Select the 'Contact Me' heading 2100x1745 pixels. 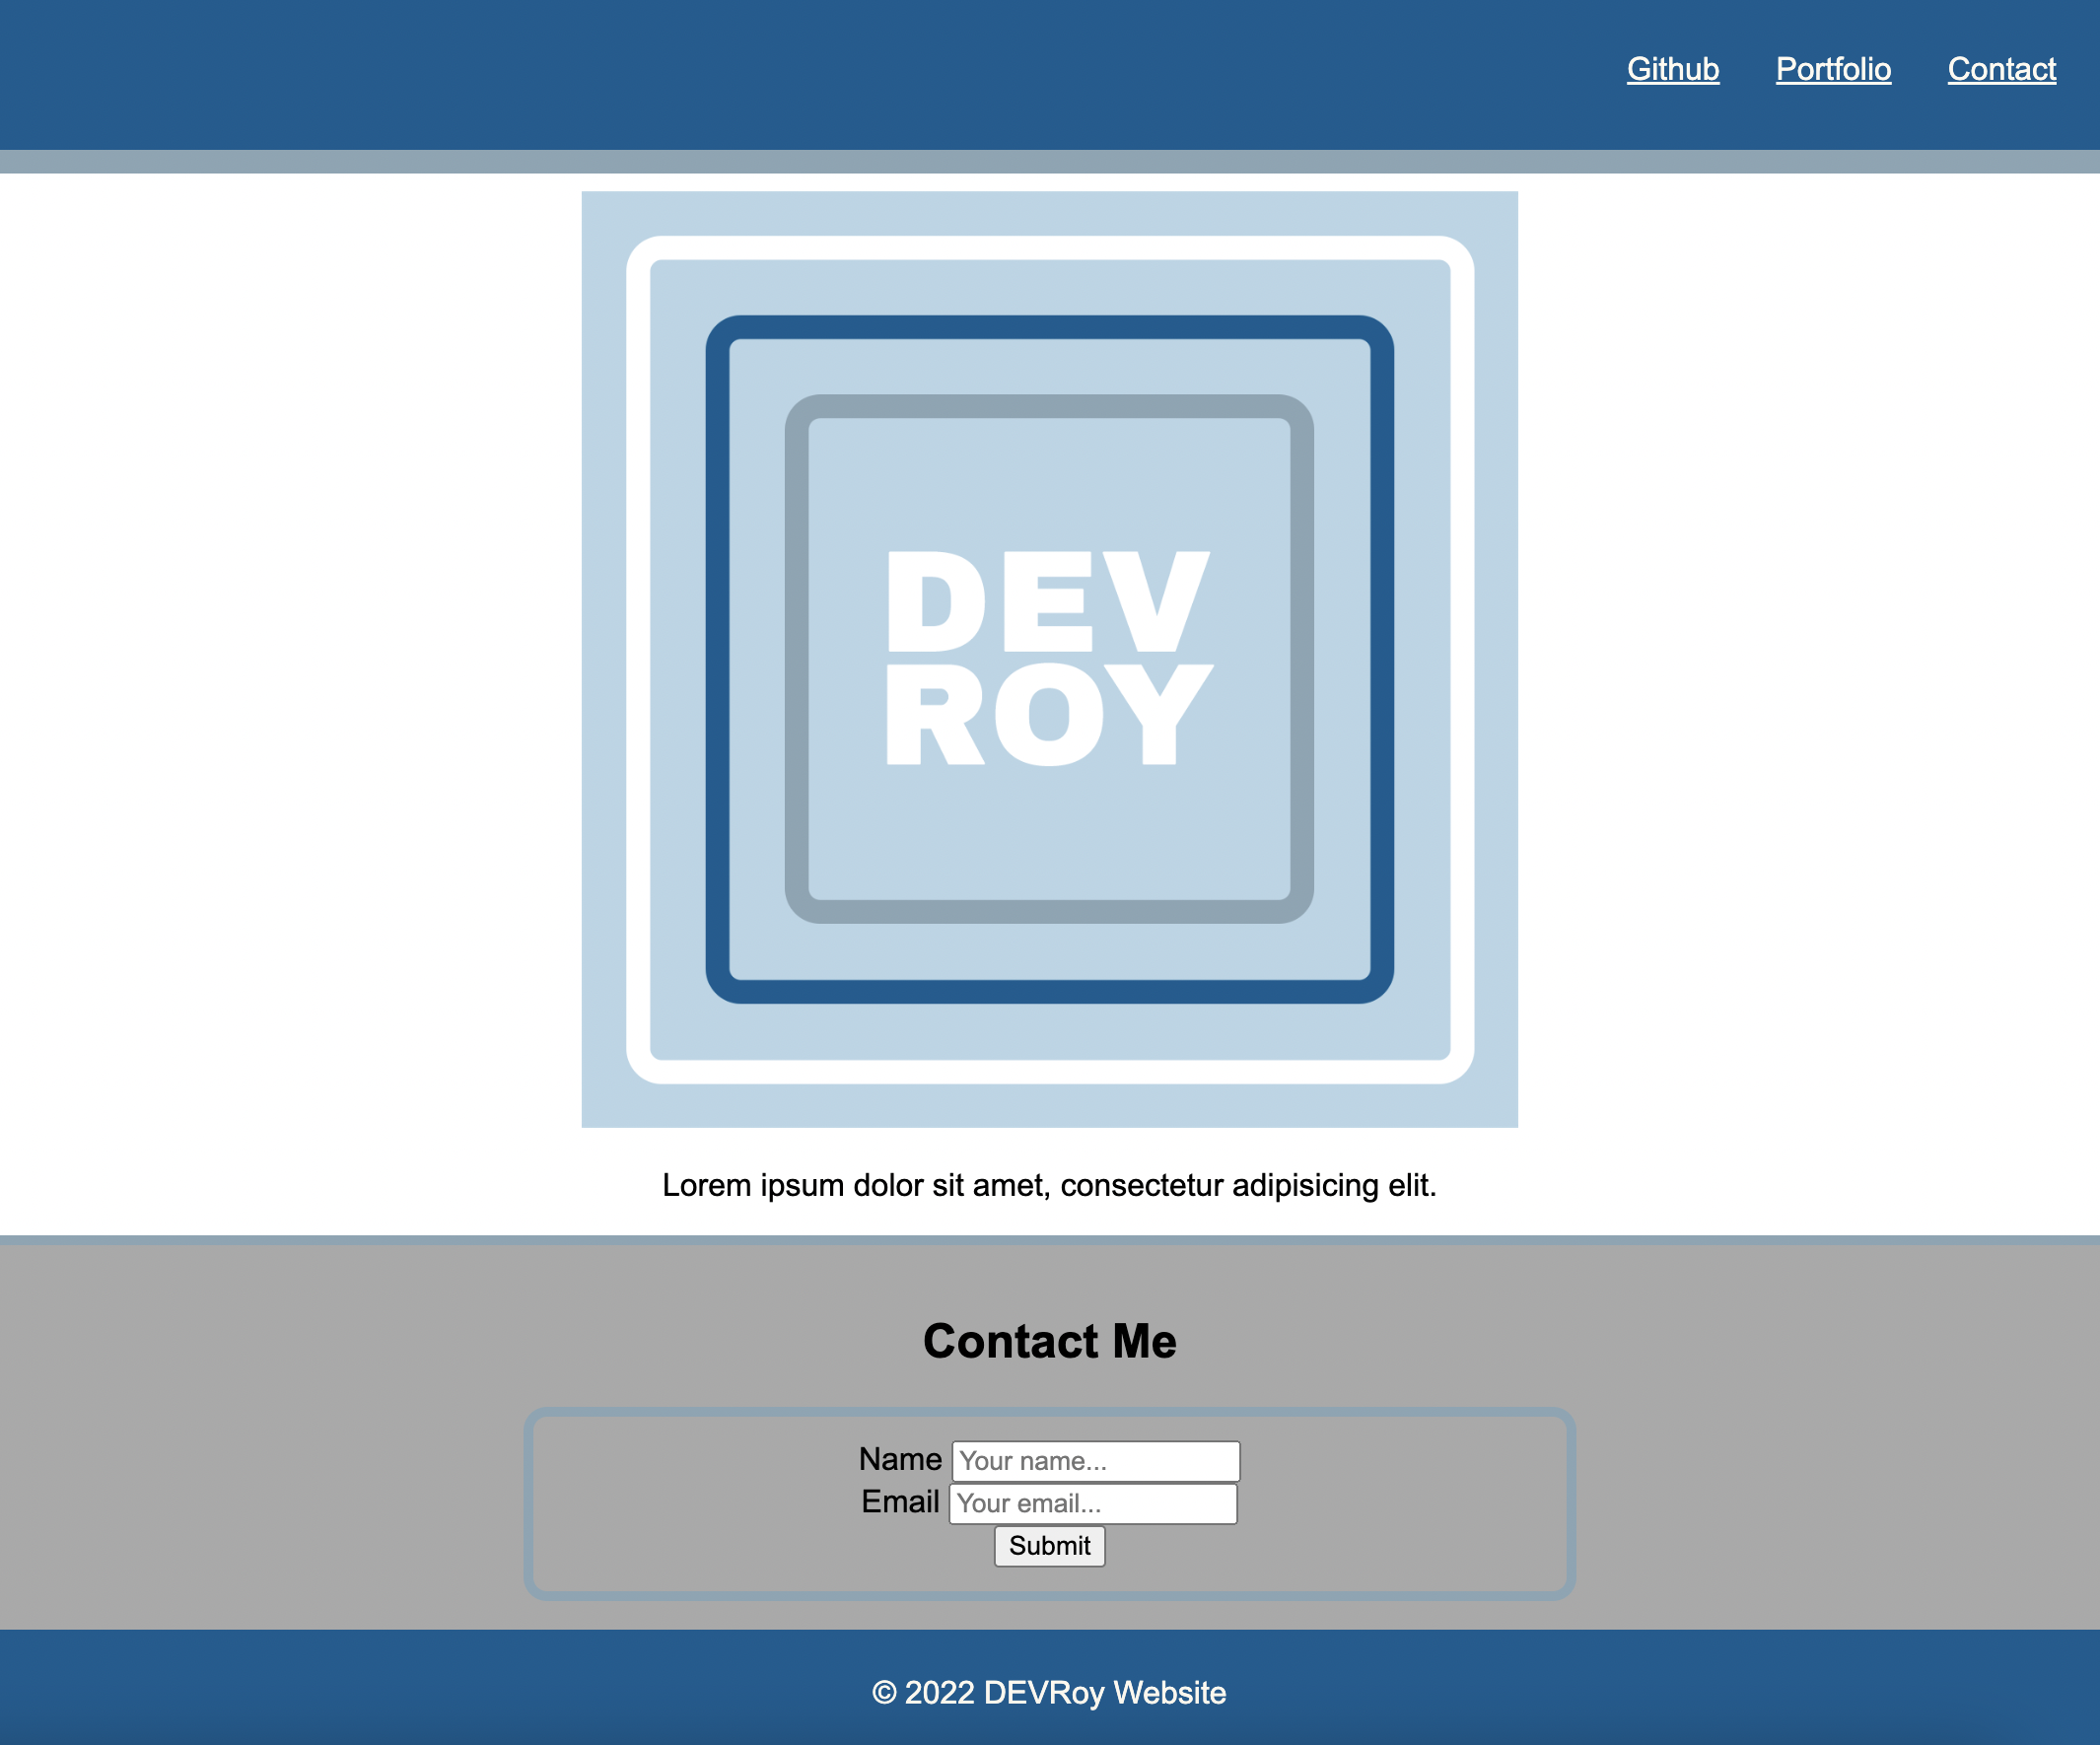point(1049,1341)
